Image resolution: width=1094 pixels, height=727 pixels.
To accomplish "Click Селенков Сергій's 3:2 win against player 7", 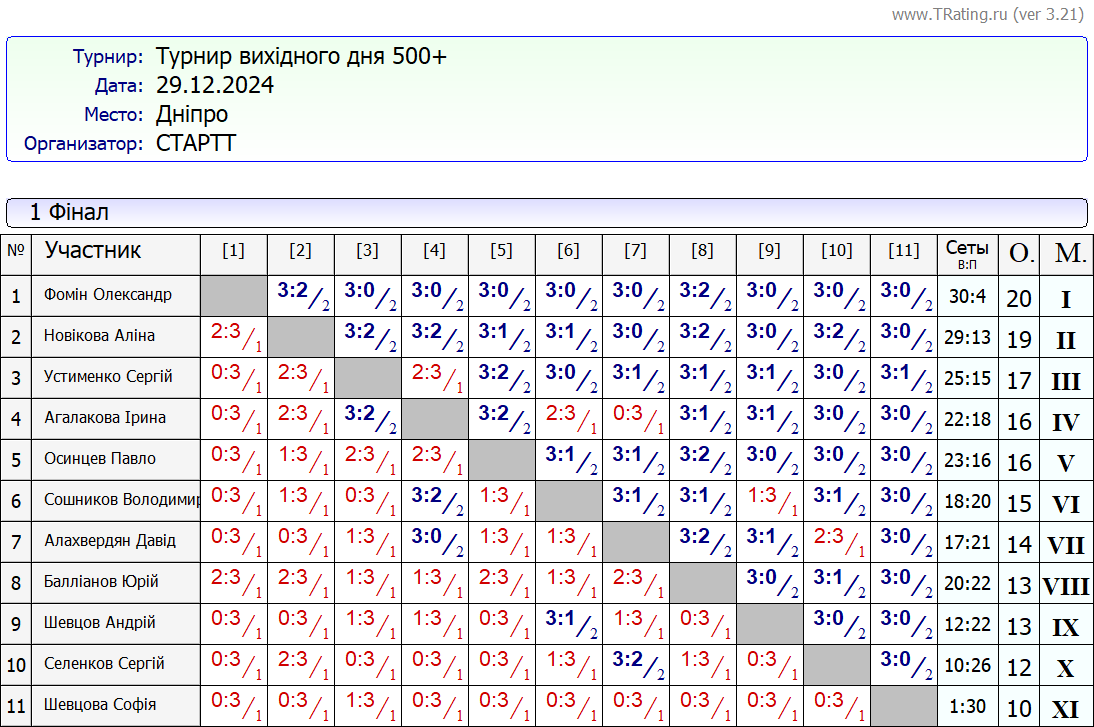I will 634,664.
